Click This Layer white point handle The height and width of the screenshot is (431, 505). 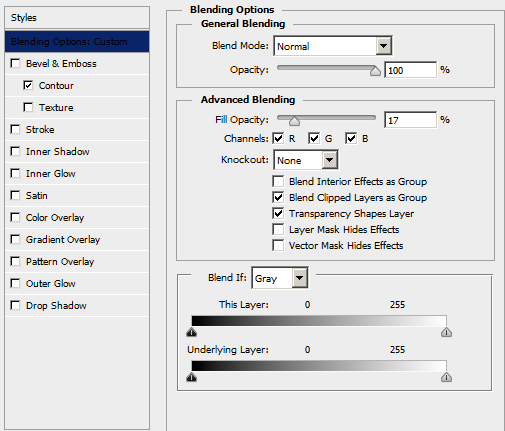(x=446, y=332)
